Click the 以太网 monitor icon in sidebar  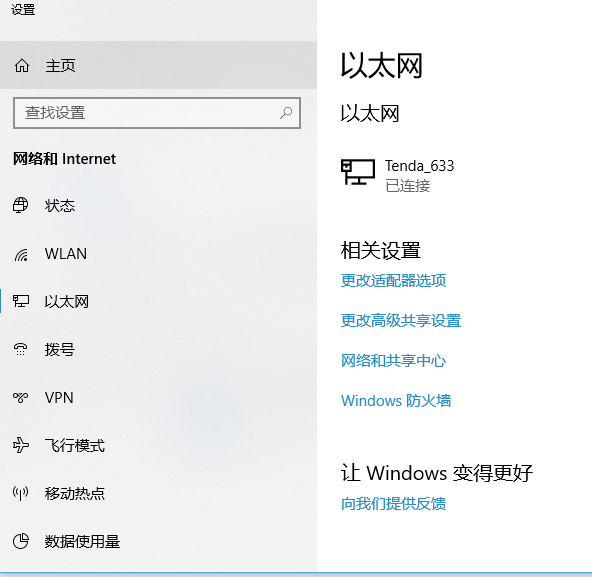pyautogui.click(x=21, y=301)
